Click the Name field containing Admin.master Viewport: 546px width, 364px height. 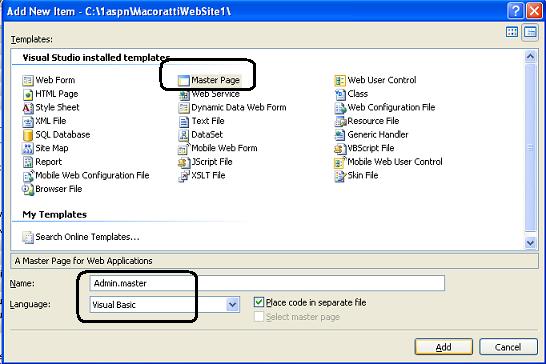pos(267,283)
